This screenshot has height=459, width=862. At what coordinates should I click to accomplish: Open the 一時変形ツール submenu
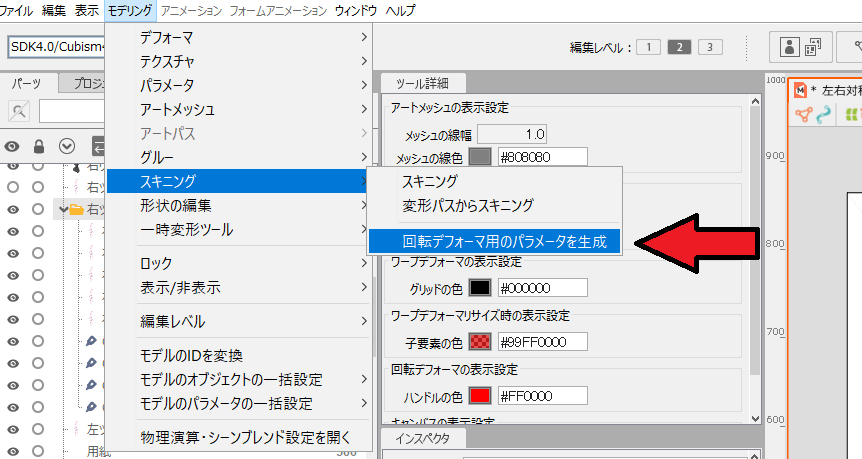click(239, 229)
